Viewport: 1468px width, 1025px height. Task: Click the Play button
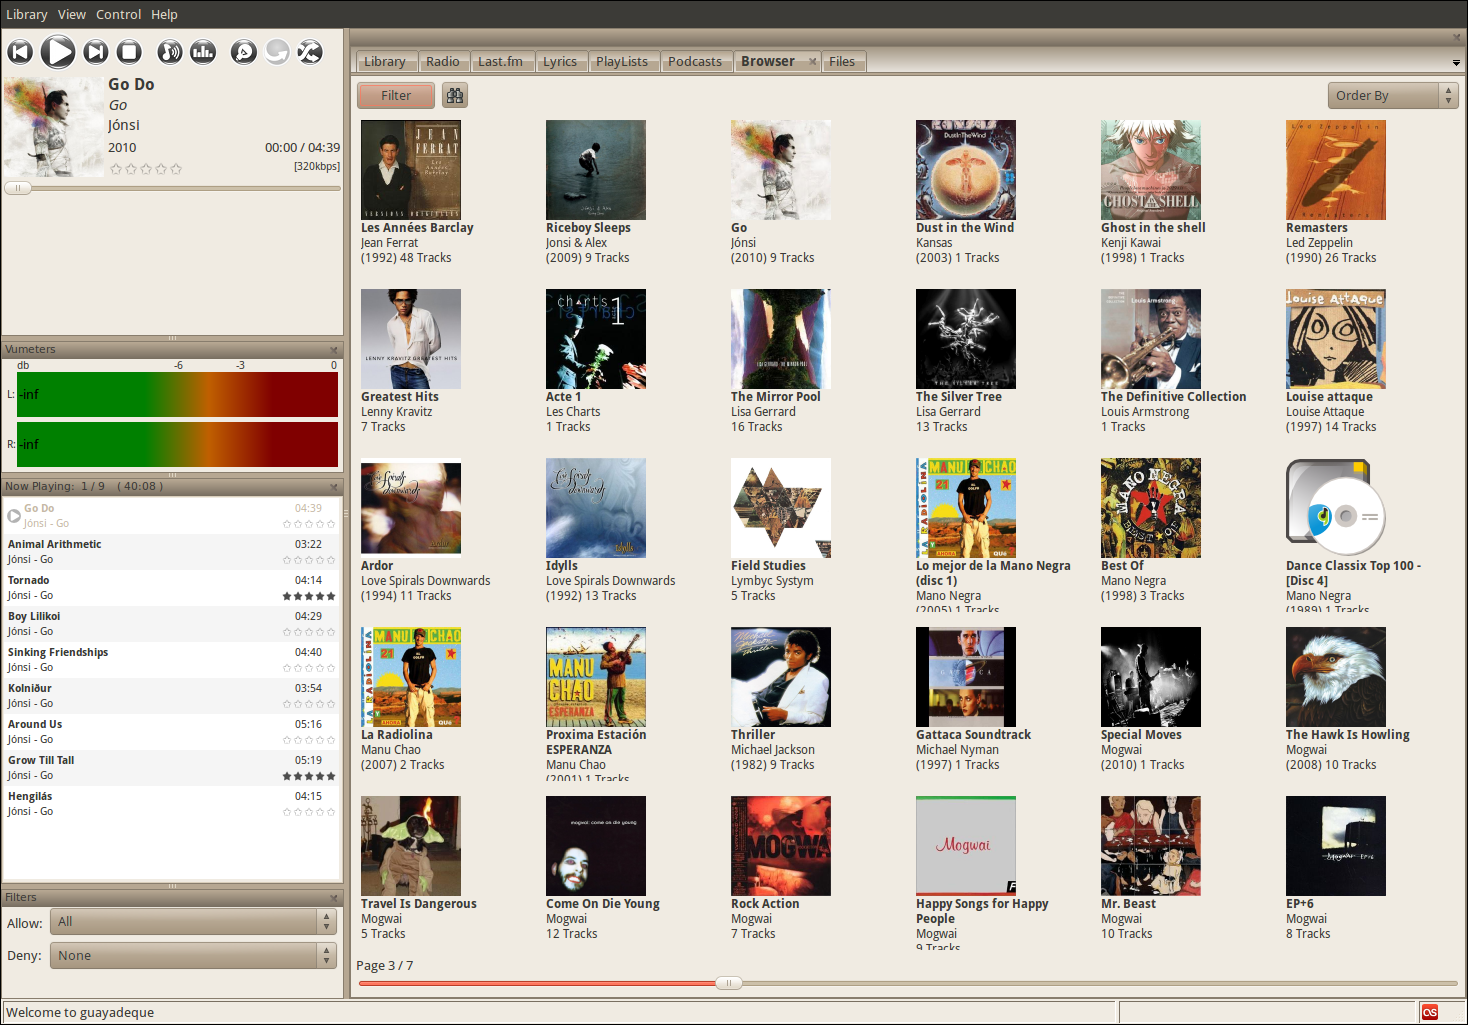tap(57, 52)
